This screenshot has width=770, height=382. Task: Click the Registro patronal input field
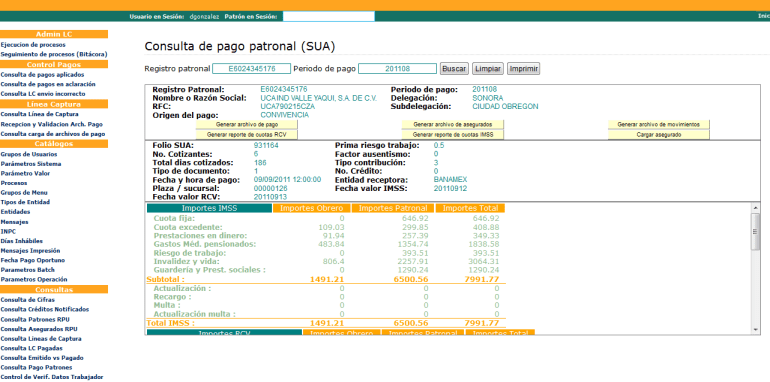click(251, 69)
